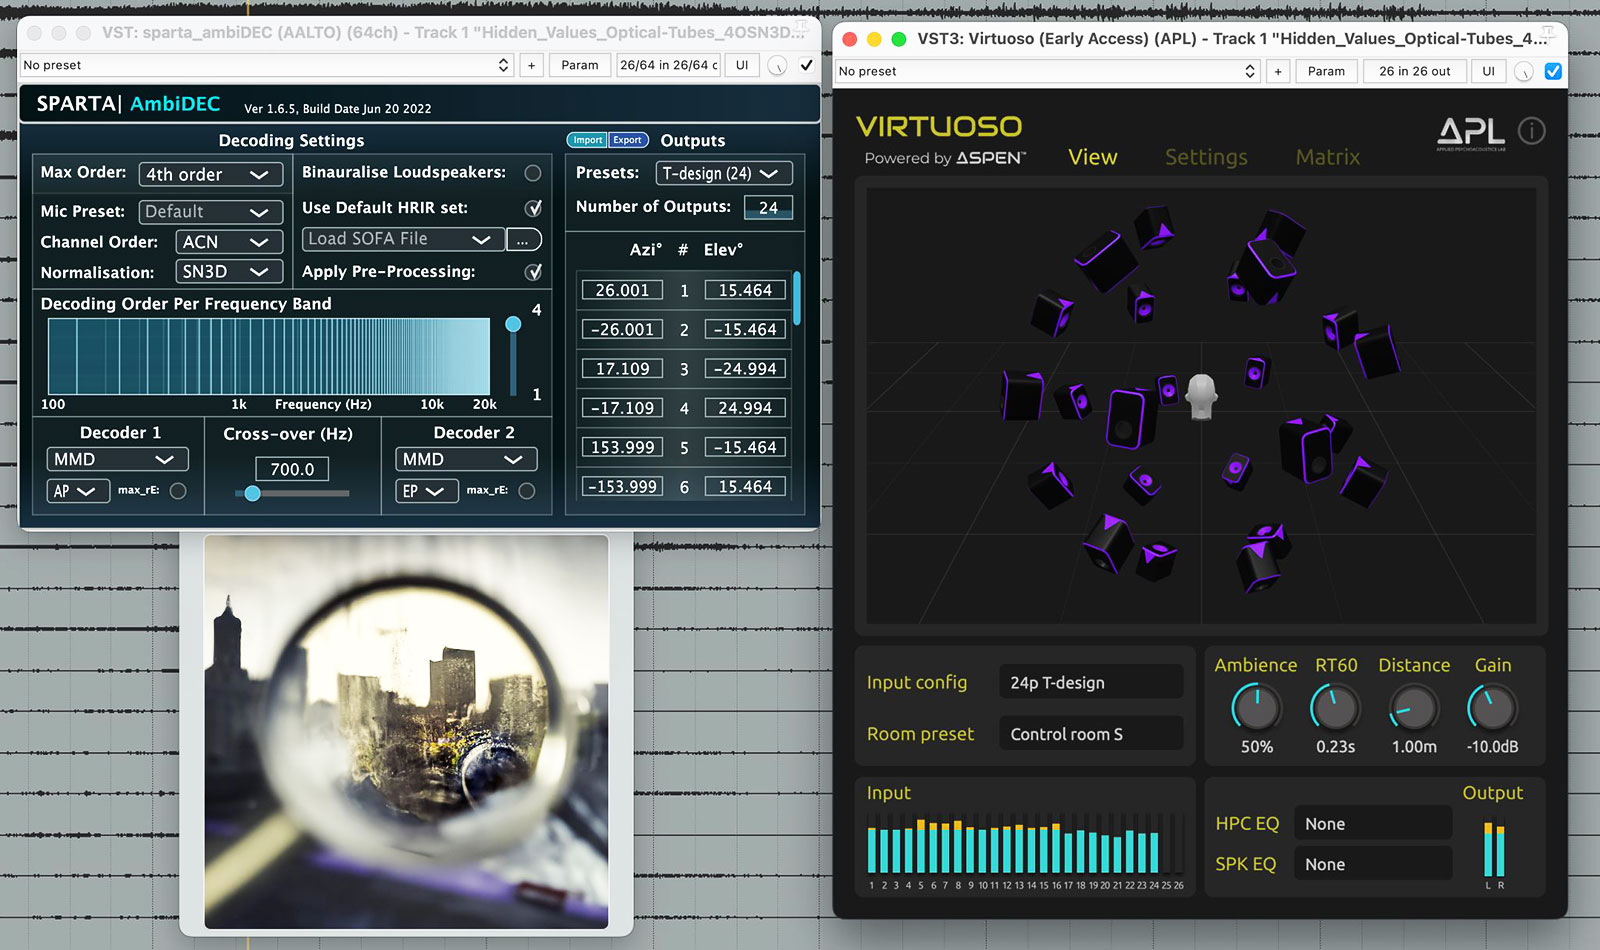The width and height of the screenshot is (1600, 950).
Task: Click the bypass knob in the AmbiDEC header
Action: [x=776, y=66]
